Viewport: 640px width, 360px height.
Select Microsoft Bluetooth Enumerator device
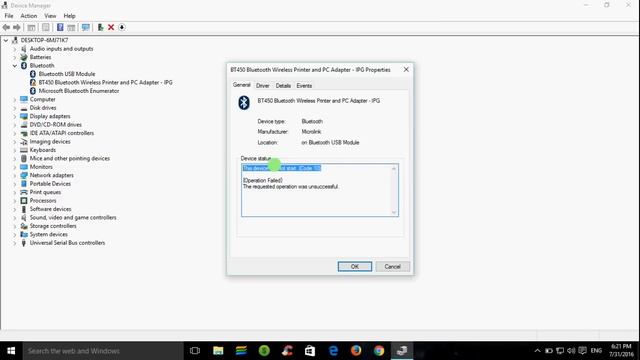(x=79, y=91)
